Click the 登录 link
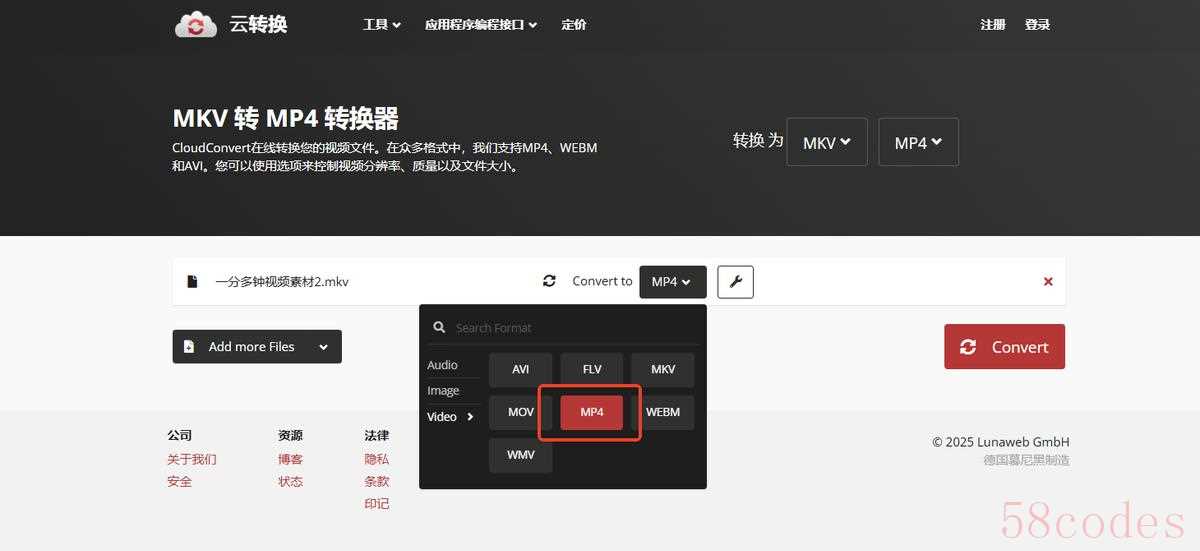Viewport: 1200px width, 551px height. (1037, 25)
